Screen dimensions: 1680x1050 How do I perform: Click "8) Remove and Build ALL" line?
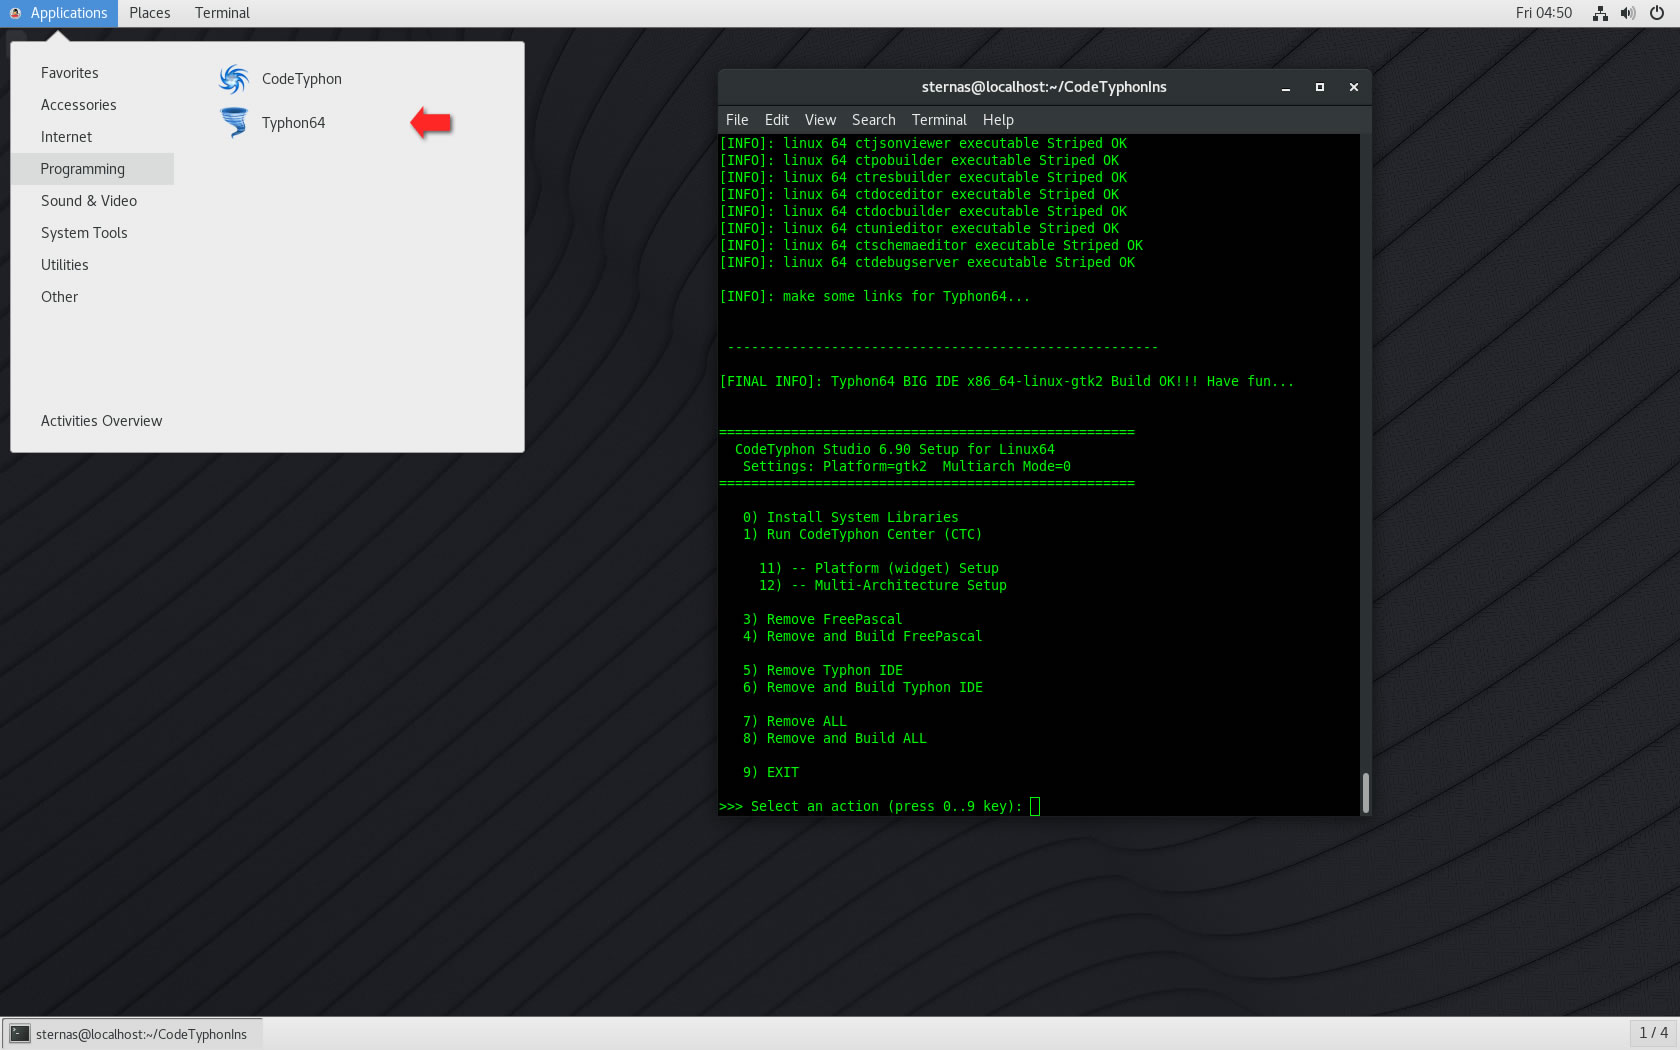pyautogui.click(x=834, y=738)
